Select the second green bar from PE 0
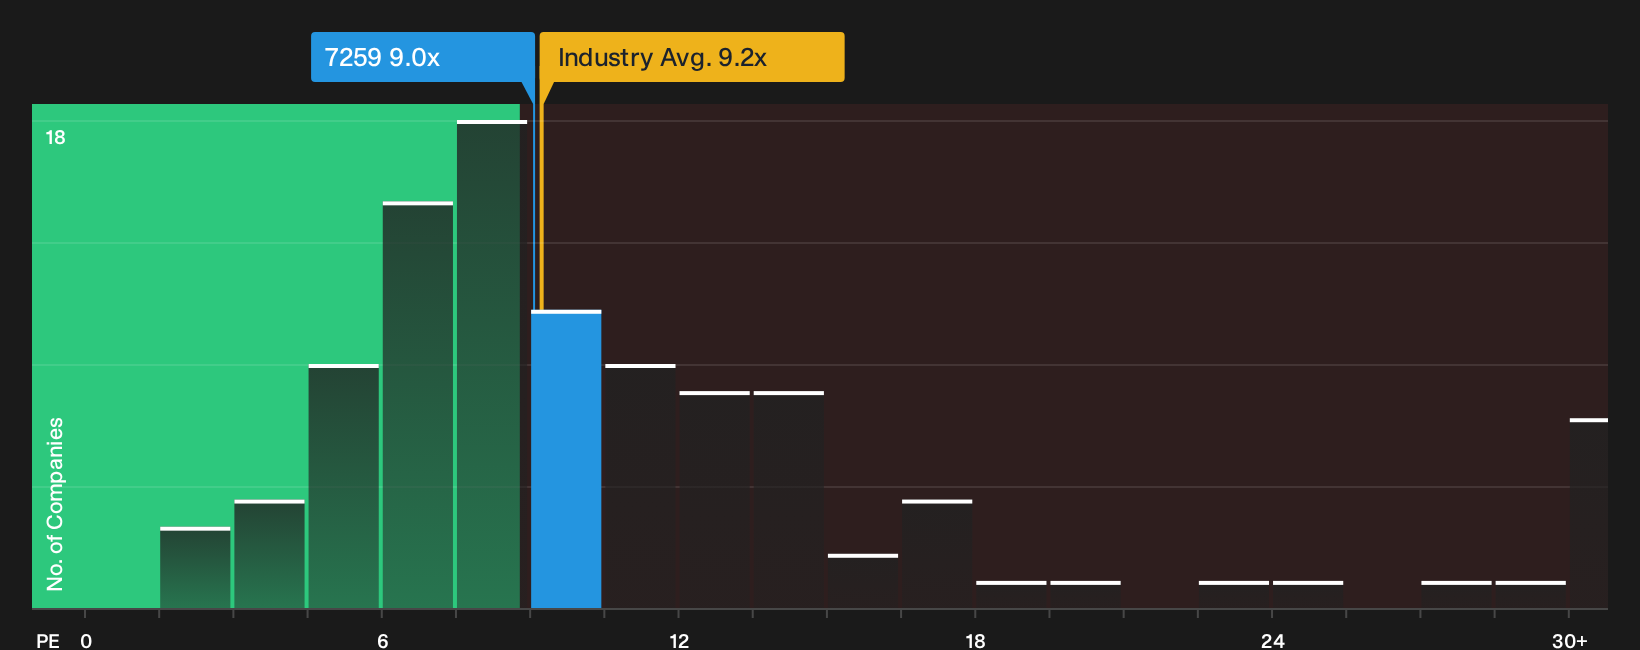The image size is (1640, 650). (270, 554)
